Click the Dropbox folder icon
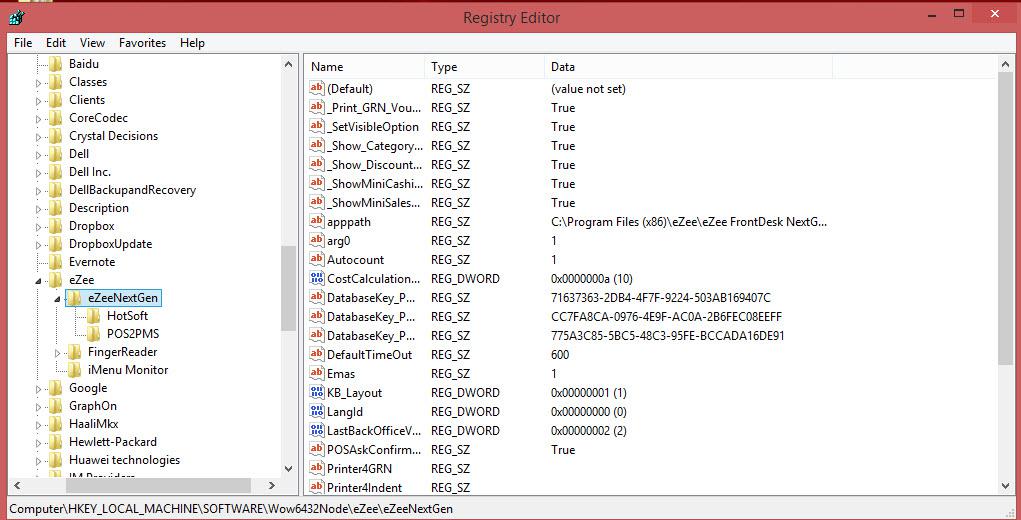The width and height of the screenshot is (1021, 520). tap(56, 226)
